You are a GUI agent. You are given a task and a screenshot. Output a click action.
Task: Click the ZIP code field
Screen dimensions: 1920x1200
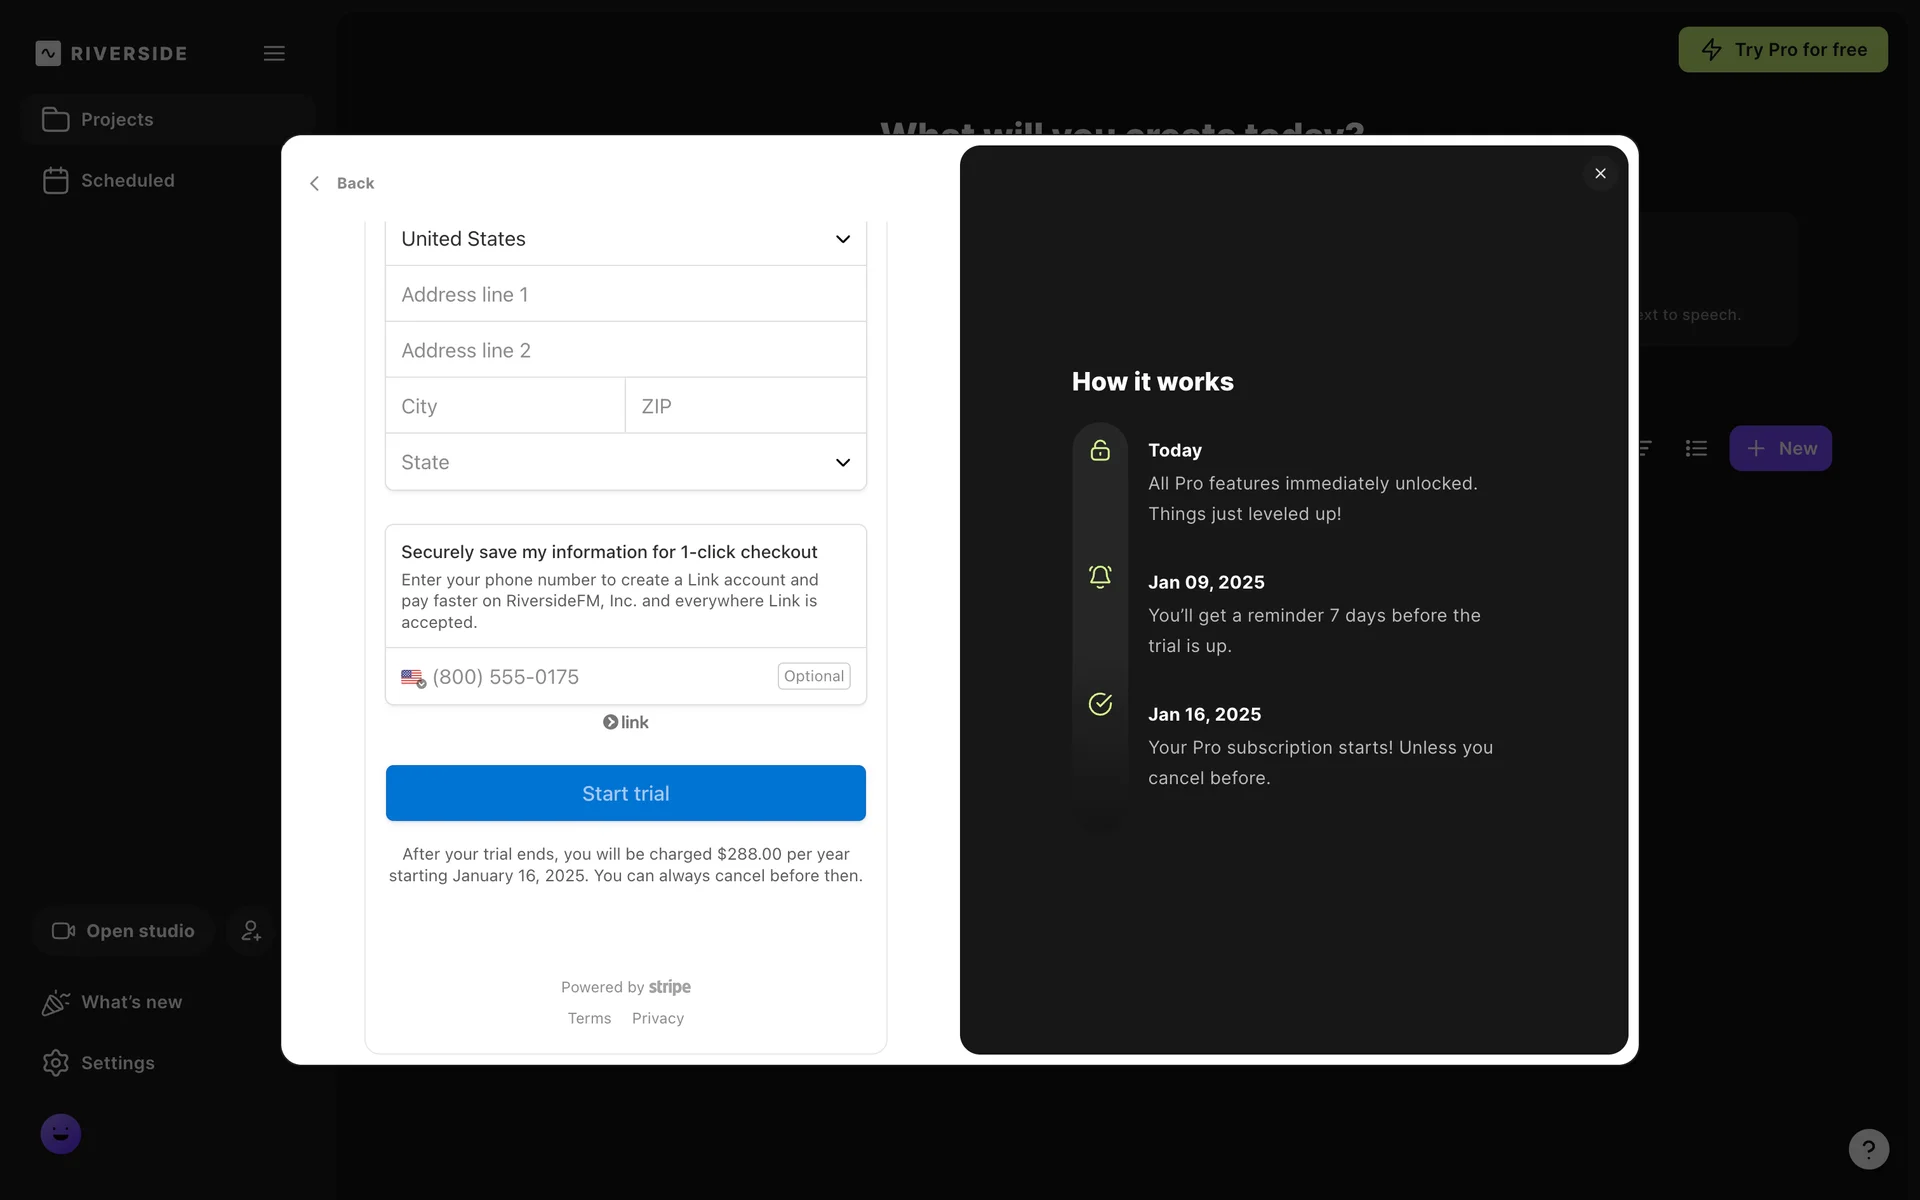745,406
